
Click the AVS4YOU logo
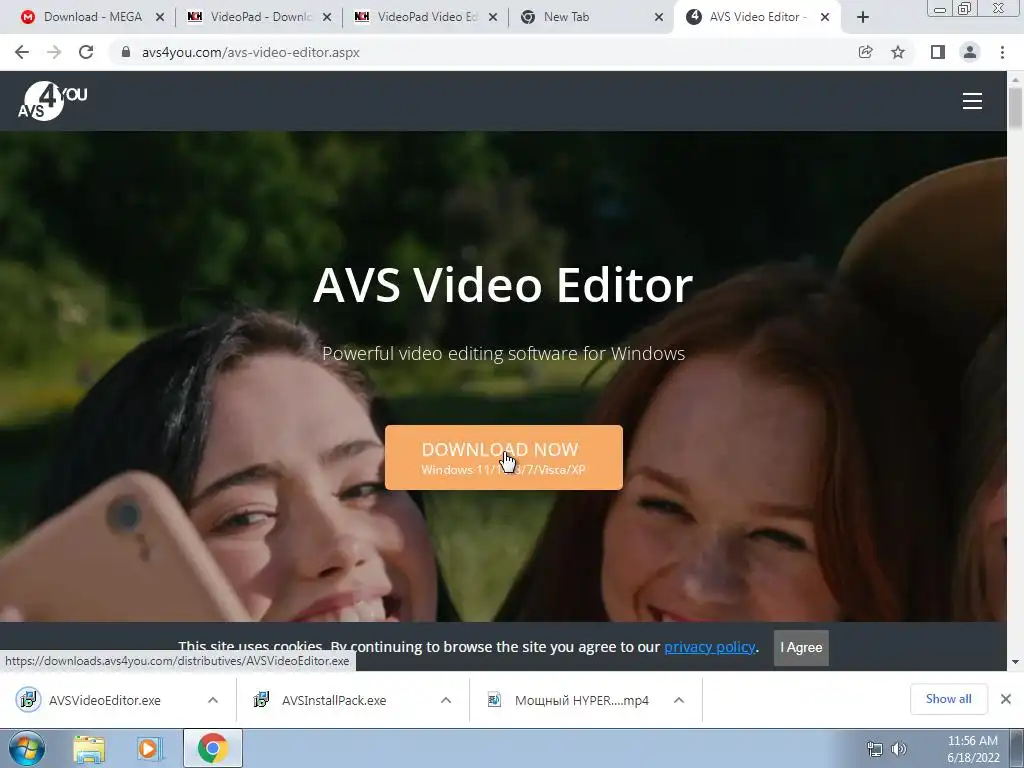(52, 101)
